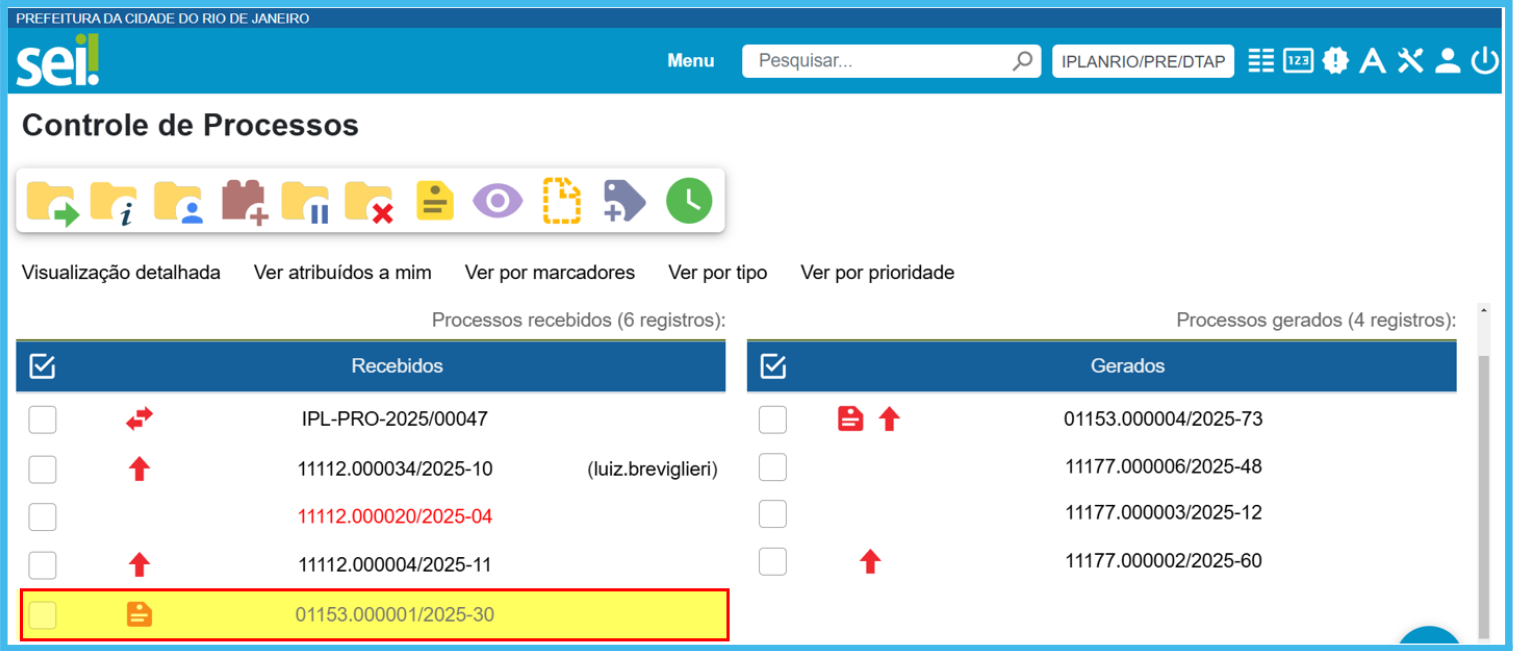Open the Menu in top bar
1513x651 pixels.
691,61
